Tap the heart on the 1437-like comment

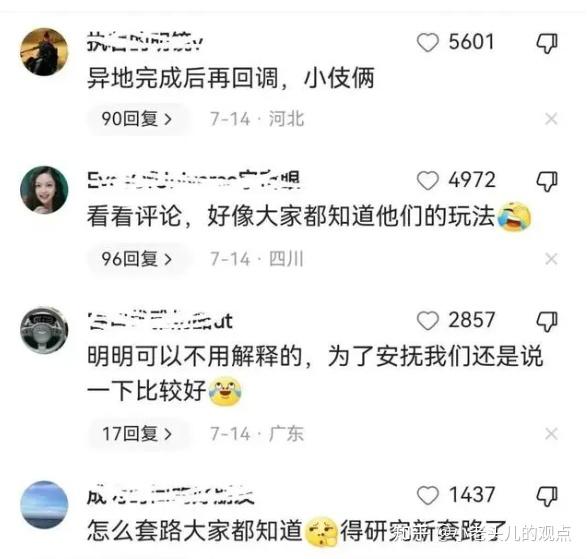pos(428,495)
